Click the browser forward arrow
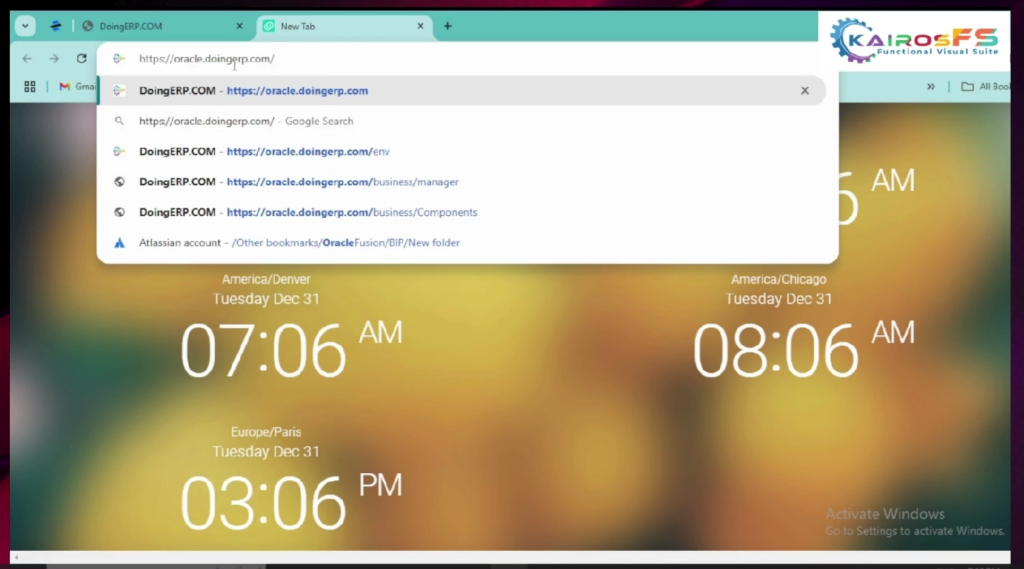Screen dimensions: 1024x569 tap(54, 59)
